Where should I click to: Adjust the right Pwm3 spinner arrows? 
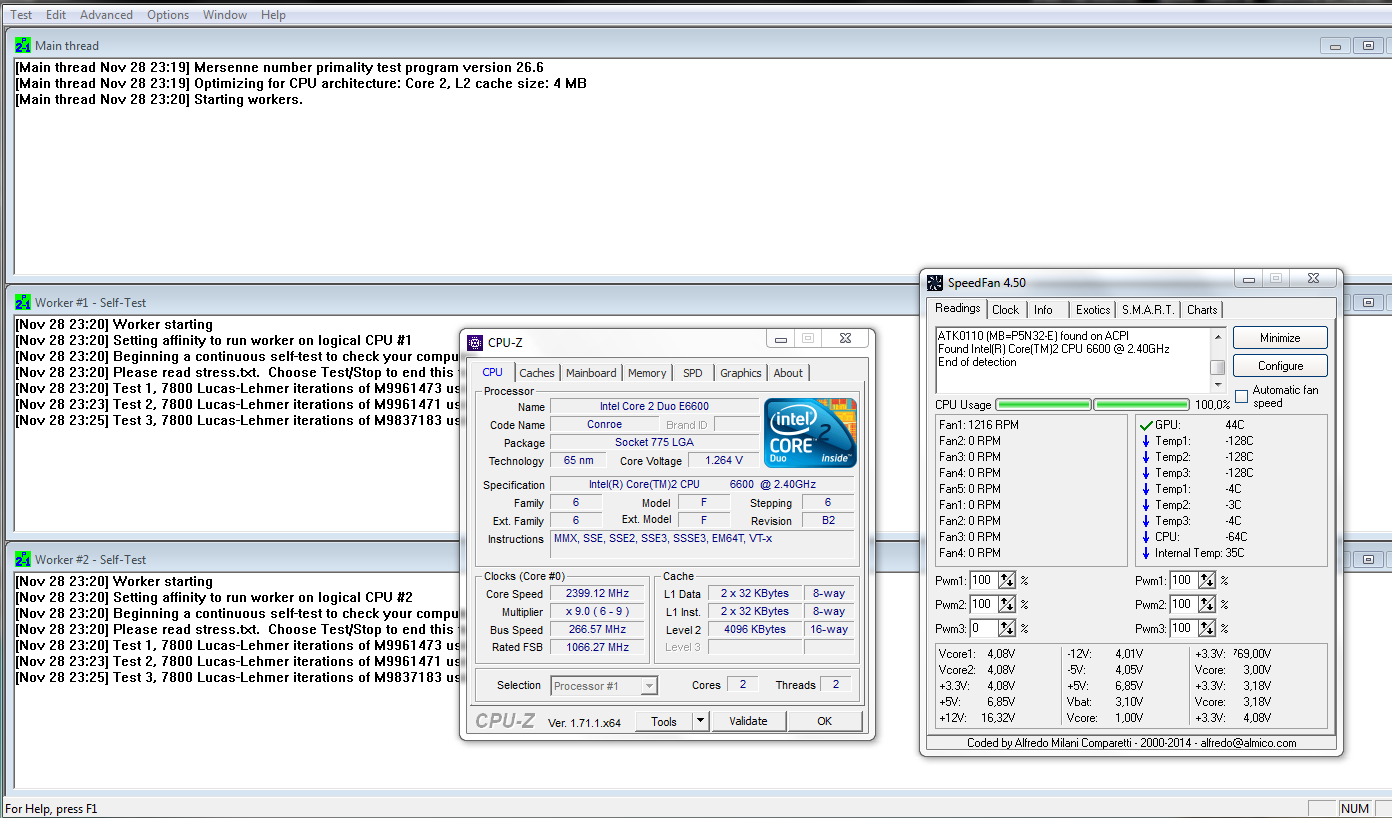(1207, 629)
